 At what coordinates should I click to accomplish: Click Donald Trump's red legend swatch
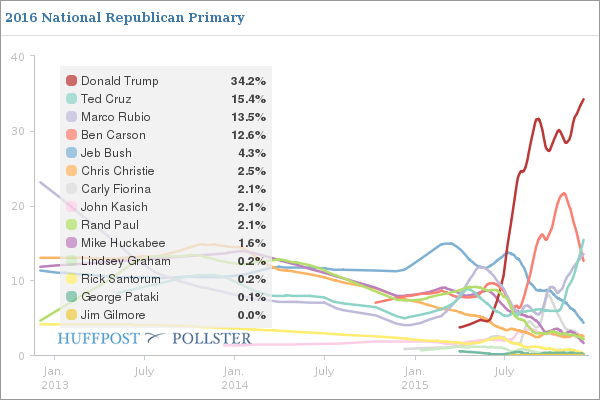tap(71, 81)
